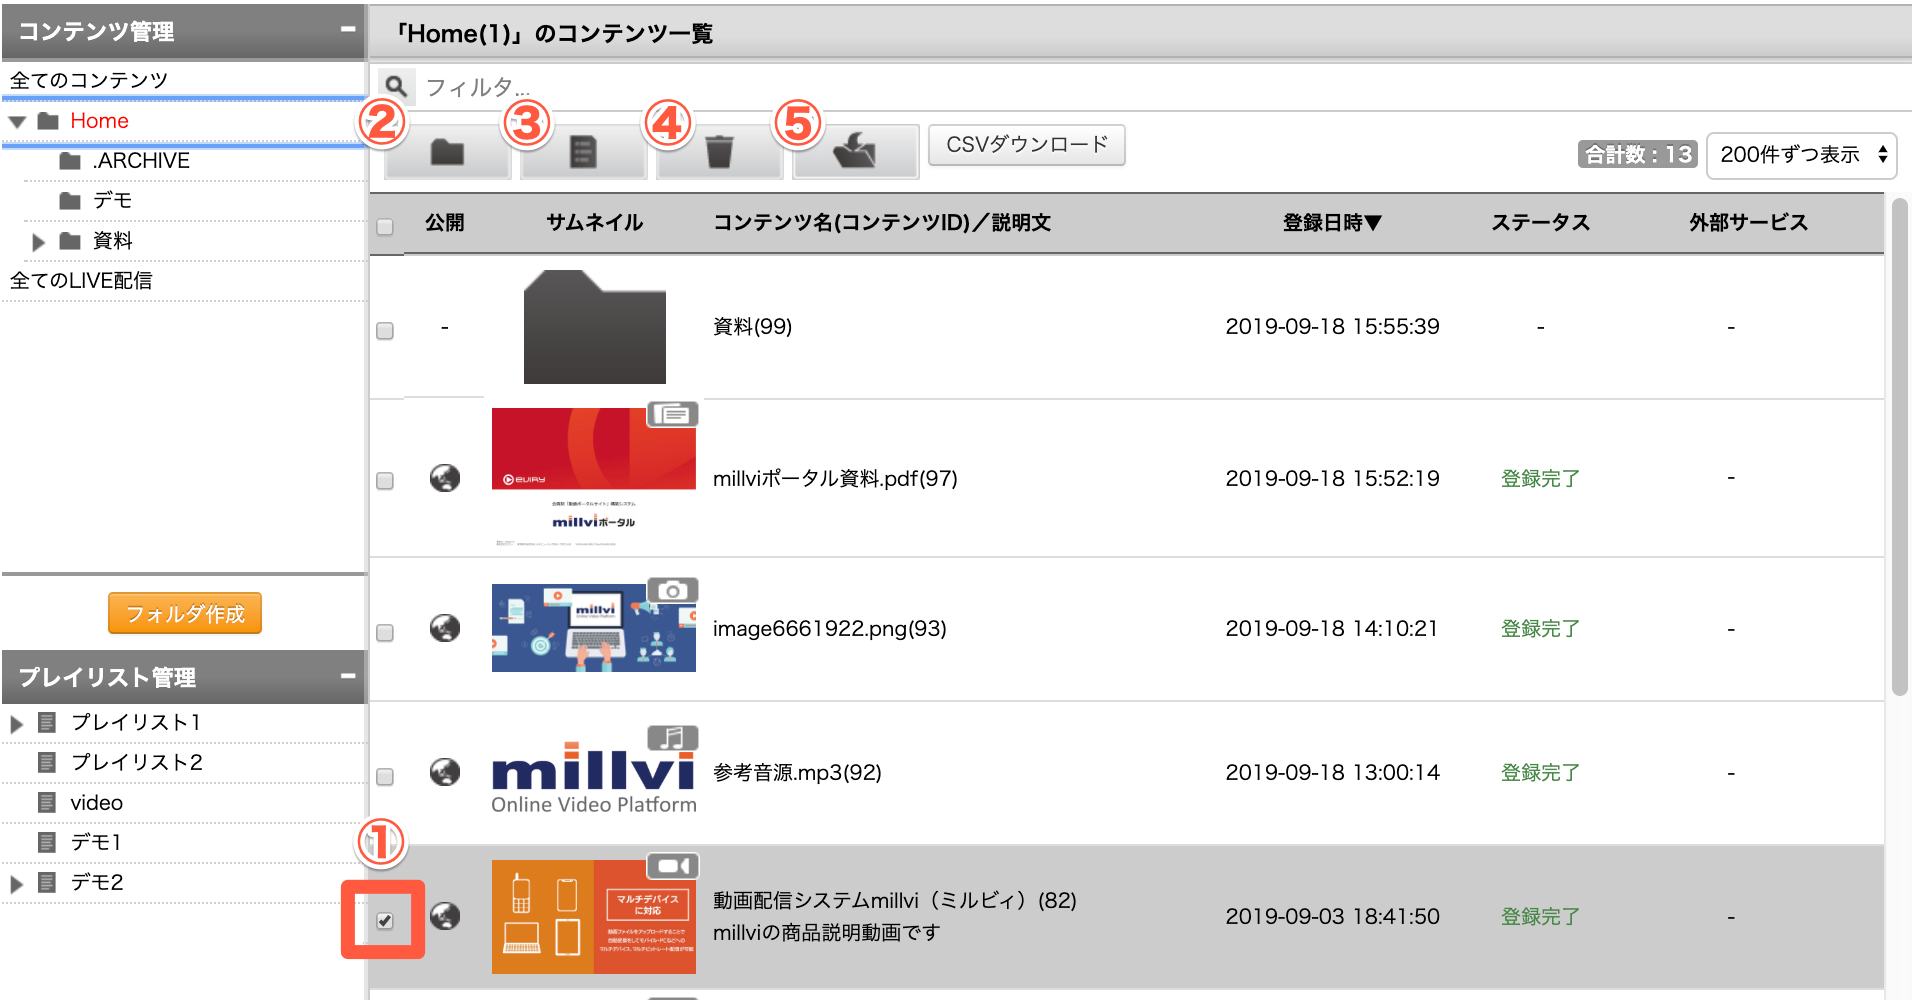Open 参考音源.mp3(92) content name
Image resolution: width=1912 pixels, height=1000 pixels.
click(x=797, y=773)
